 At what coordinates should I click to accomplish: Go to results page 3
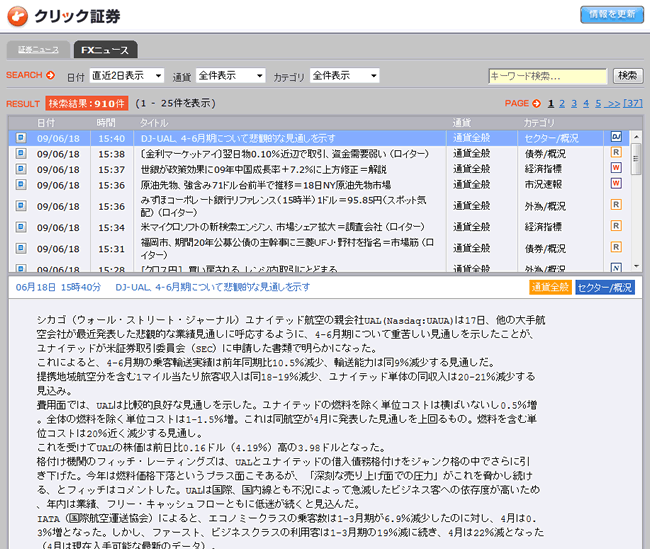click(x=574, y=103)
